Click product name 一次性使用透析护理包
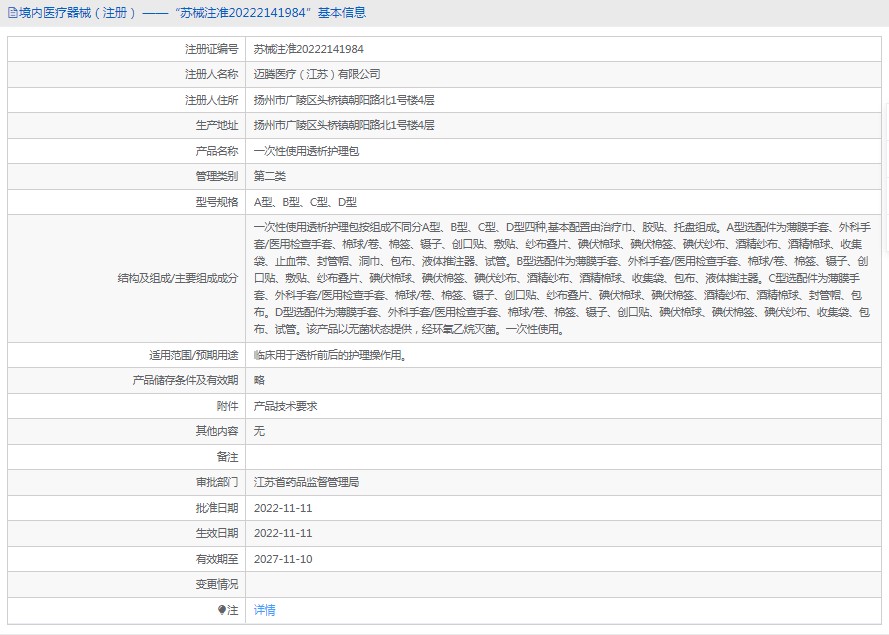The width and height of the screenshot is (889, 635). click(x=306, y=151)
